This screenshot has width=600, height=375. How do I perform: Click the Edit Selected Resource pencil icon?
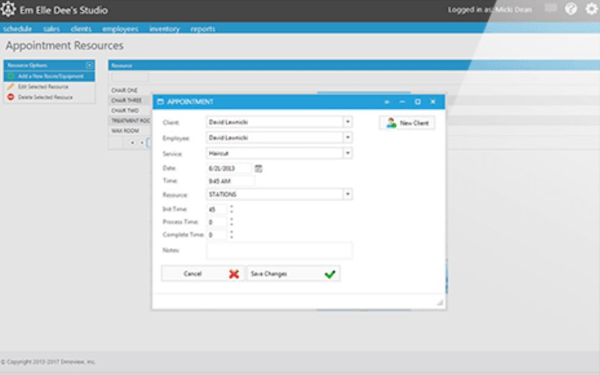11,86
